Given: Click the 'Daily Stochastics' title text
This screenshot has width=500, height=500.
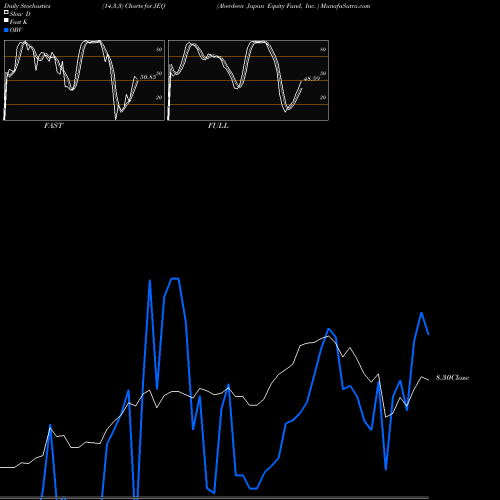Looking at the screenshot, I should tap(27, 6).
